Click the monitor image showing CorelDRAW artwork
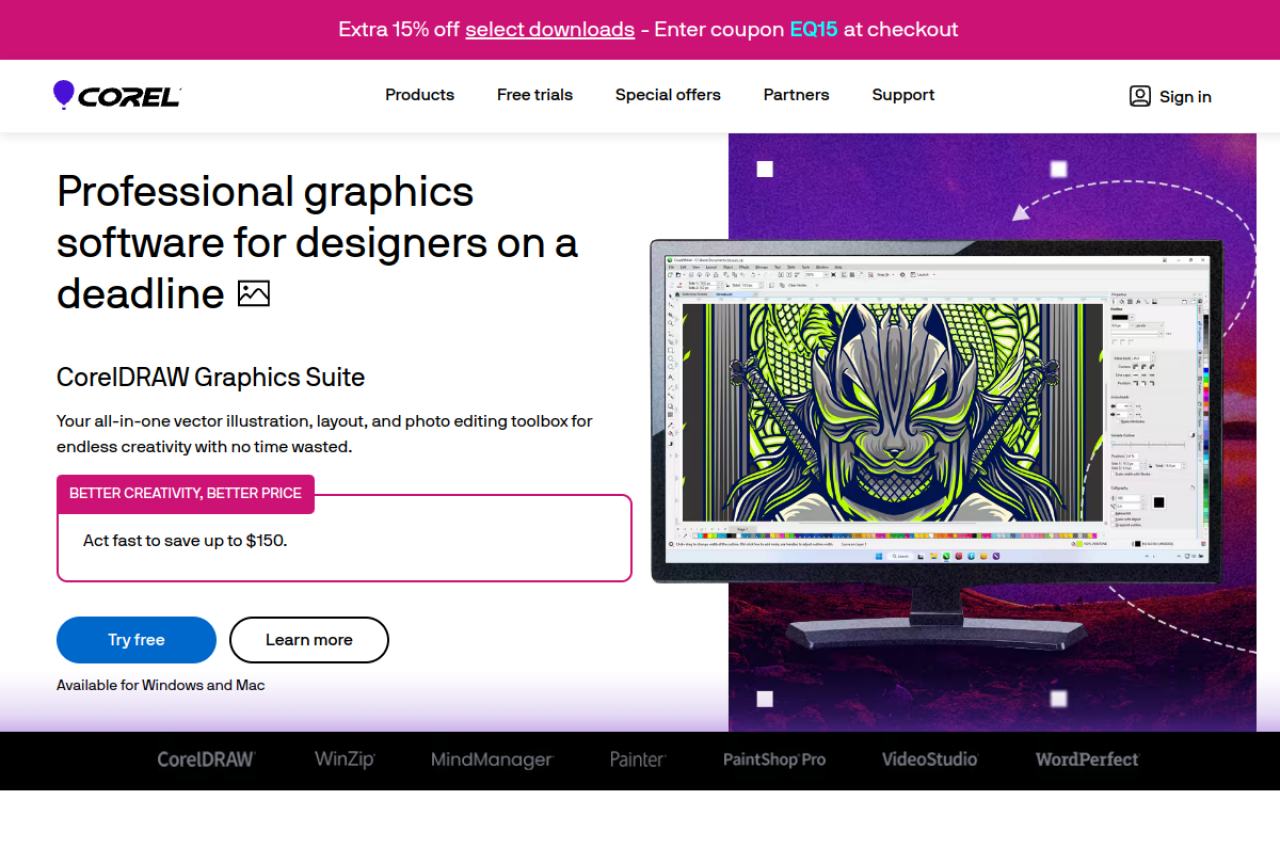Image resolution: width=1280 pixels, height=853 pixels. pos(937,445)
